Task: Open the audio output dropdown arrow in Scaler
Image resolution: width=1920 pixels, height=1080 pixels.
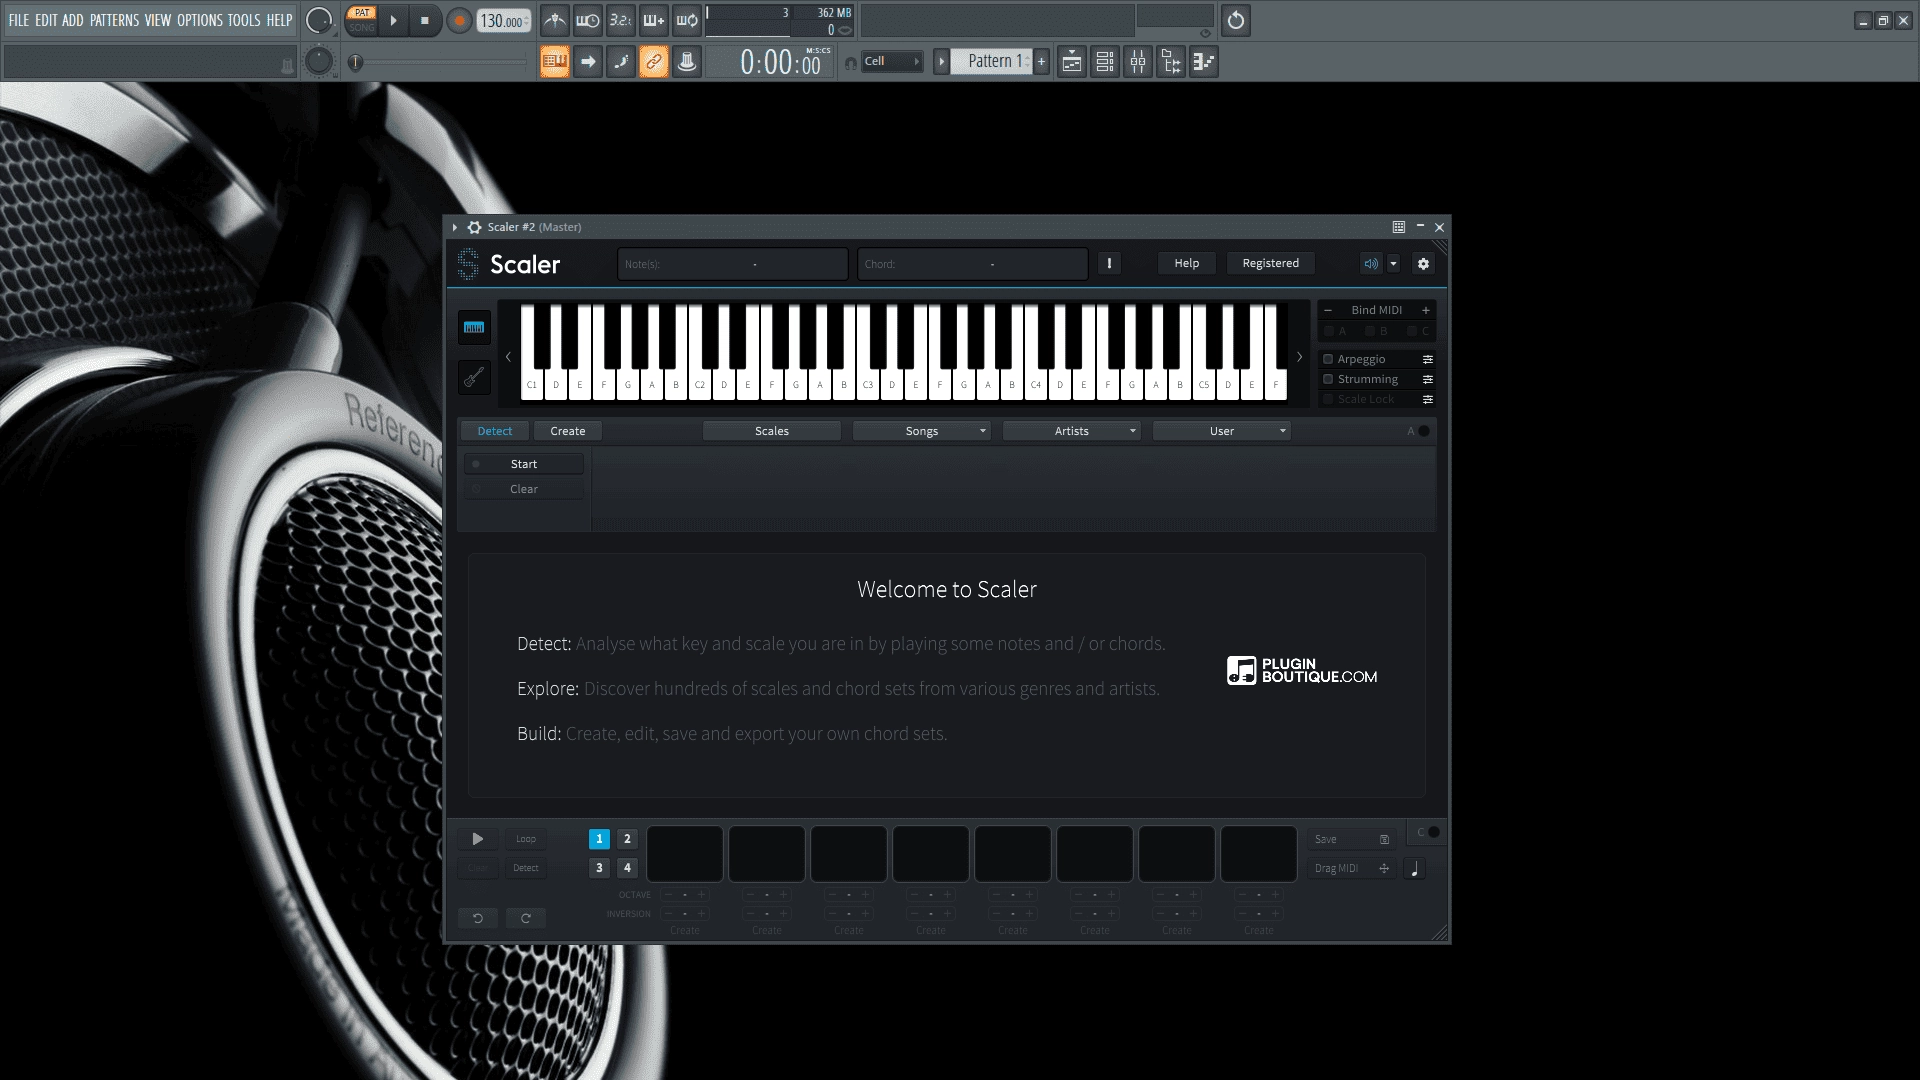Action: click(1393, 263)
